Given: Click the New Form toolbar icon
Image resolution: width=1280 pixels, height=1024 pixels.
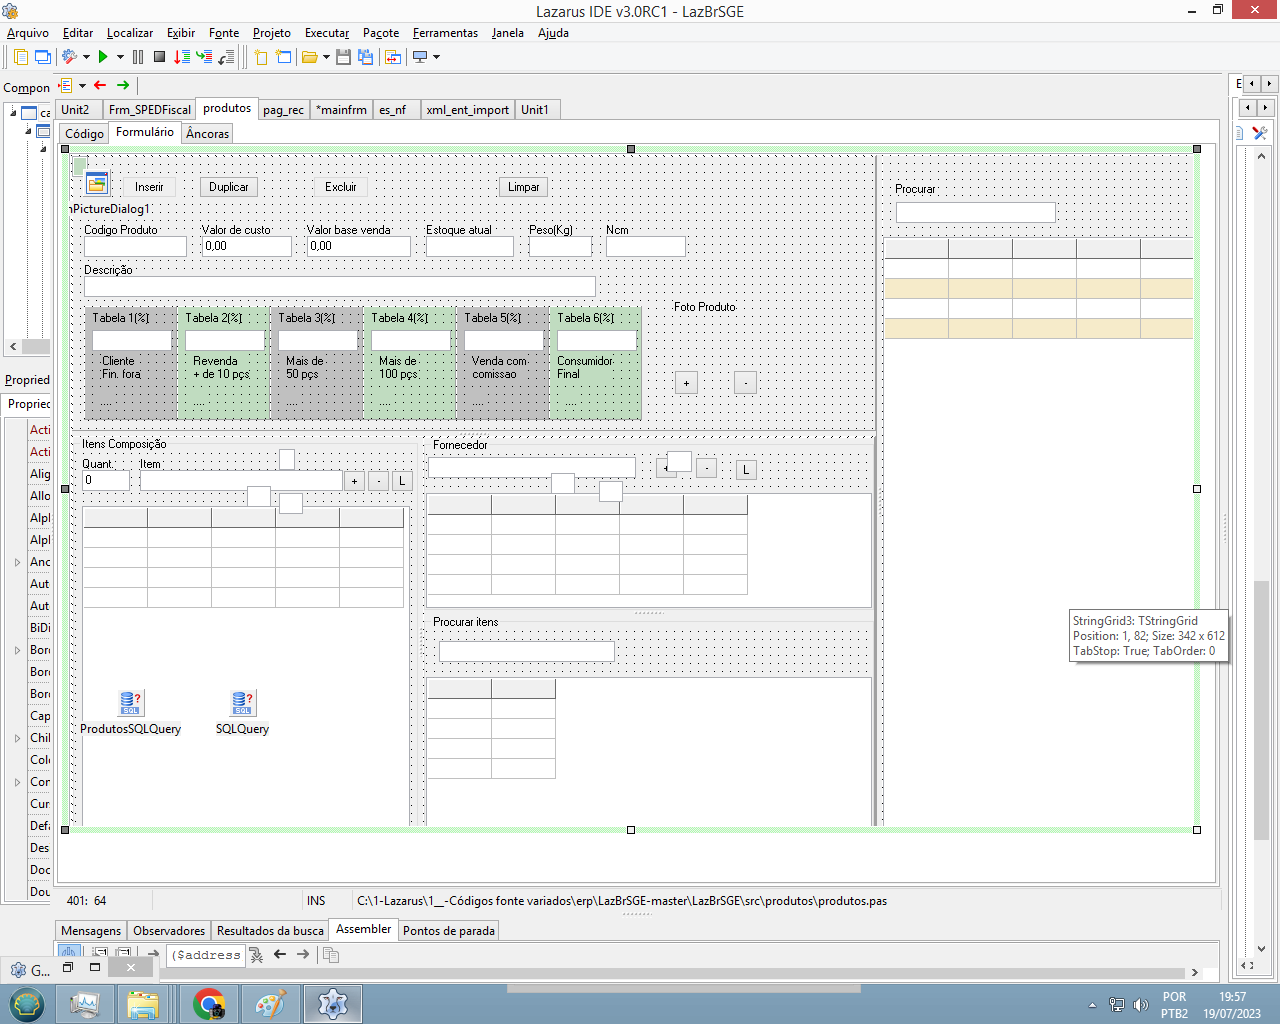Looking at the screenshot, I should point(284,57).
